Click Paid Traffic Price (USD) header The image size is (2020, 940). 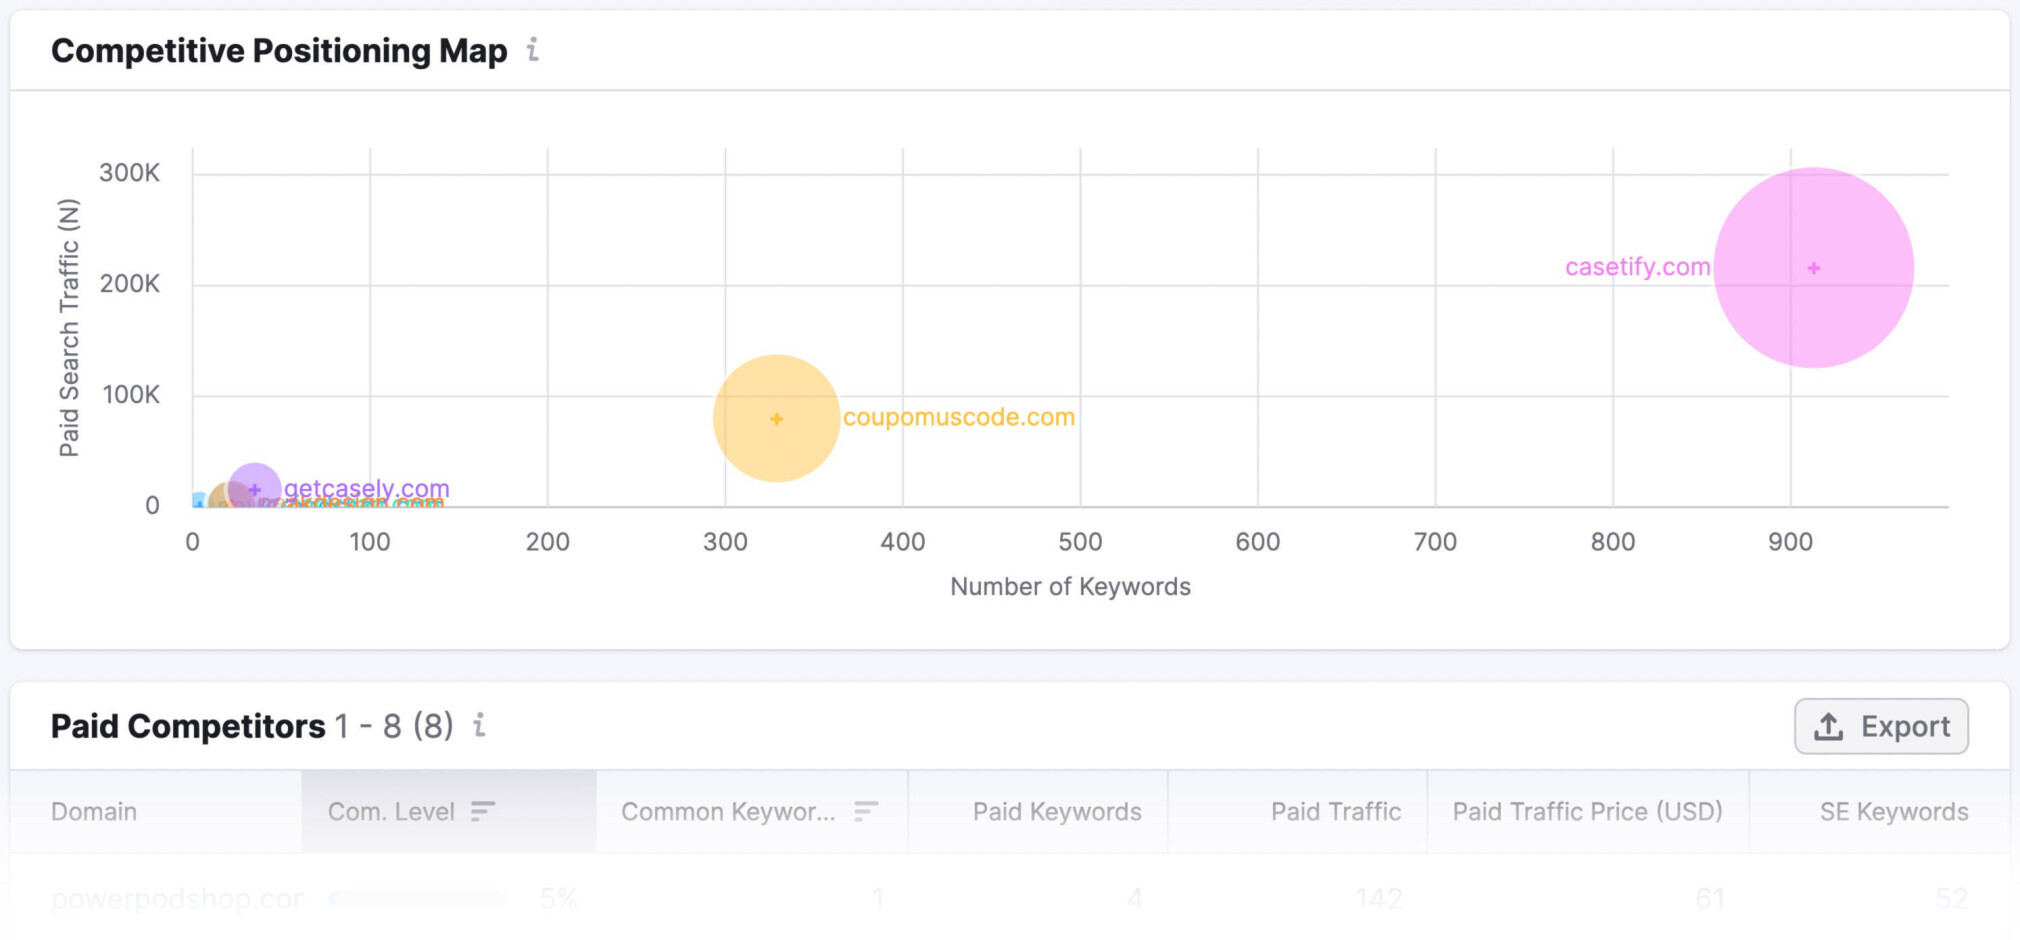click(1588, 811)
